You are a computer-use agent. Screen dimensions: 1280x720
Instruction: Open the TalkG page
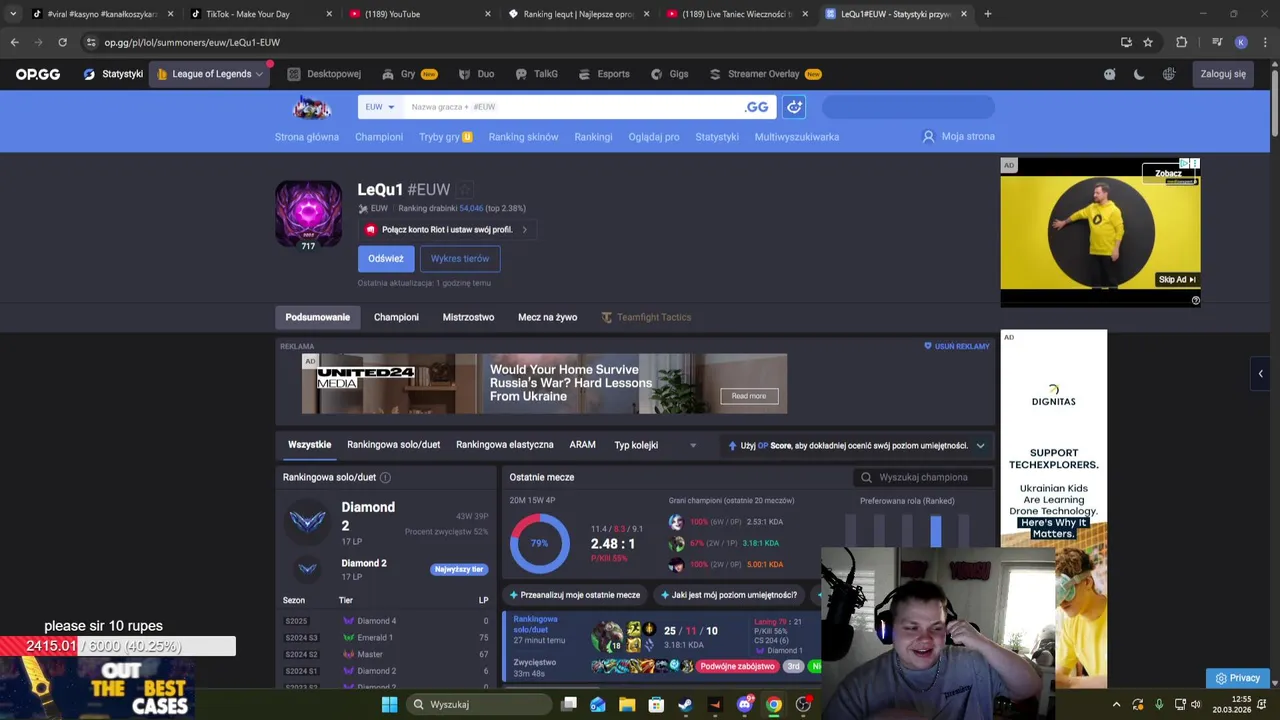pyautogui.click(x=536, y=74)
